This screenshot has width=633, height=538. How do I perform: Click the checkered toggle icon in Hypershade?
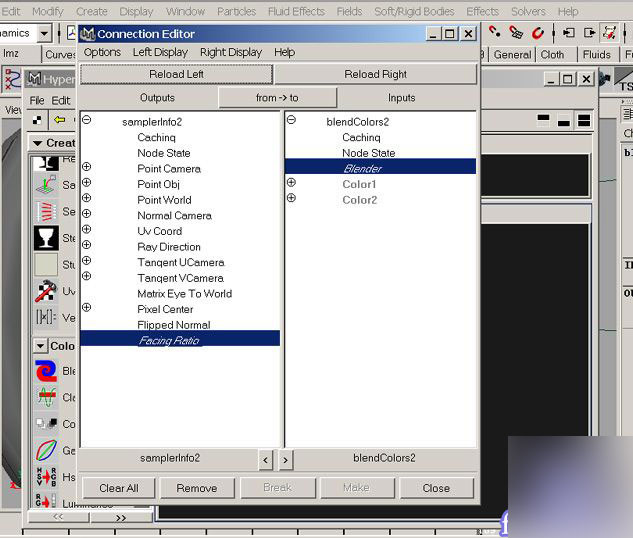tap(37, 119)
